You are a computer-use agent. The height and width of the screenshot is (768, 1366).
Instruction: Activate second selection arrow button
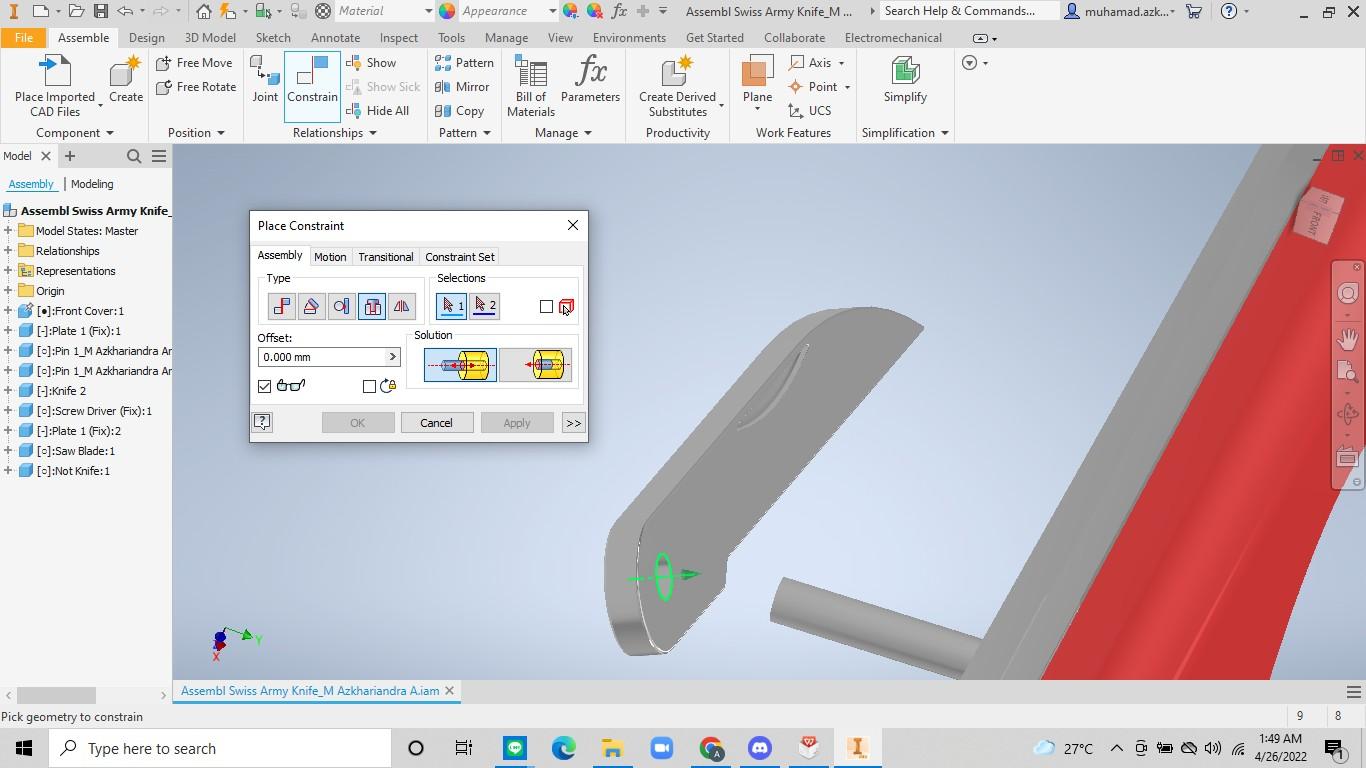[484, 306]
